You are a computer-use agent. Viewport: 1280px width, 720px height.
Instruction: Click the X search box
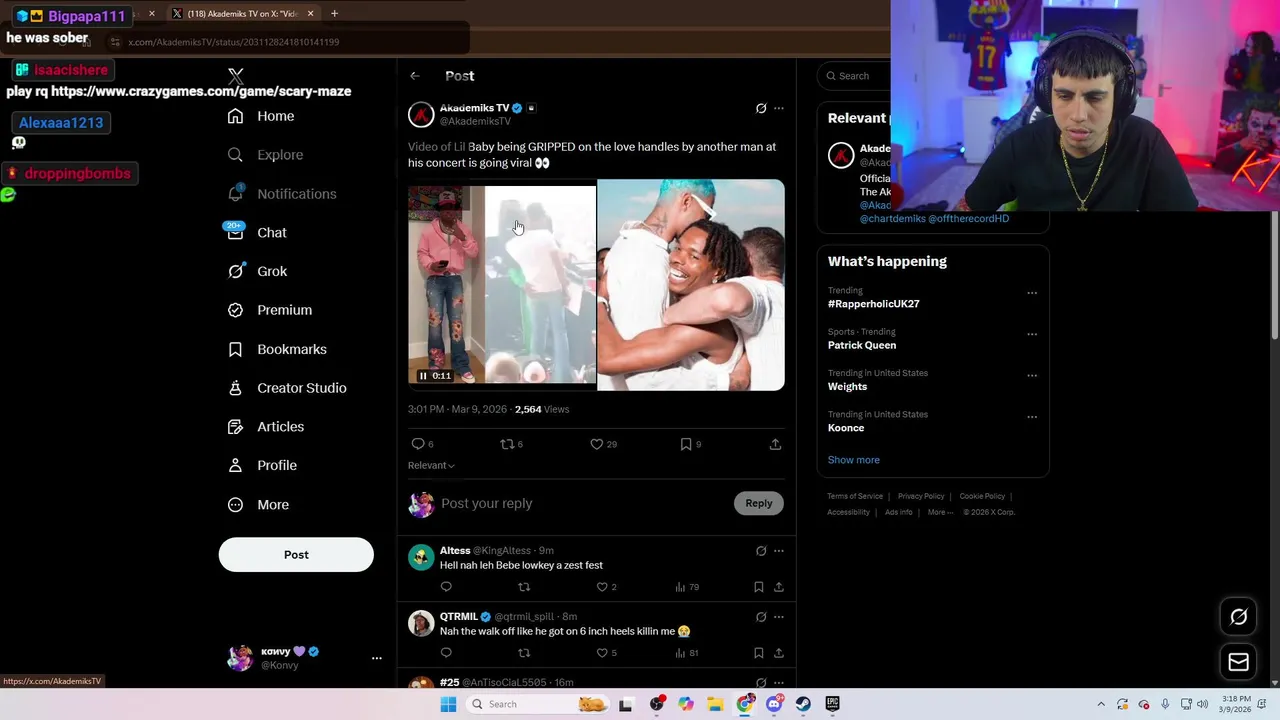pos(855,76)
